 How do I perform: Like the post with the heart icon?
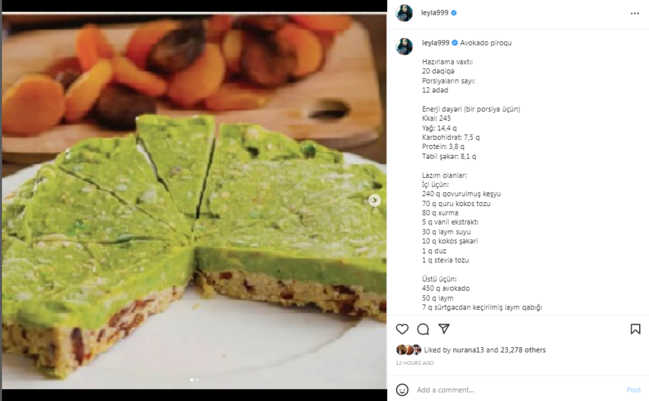click(x=402, y=329)
